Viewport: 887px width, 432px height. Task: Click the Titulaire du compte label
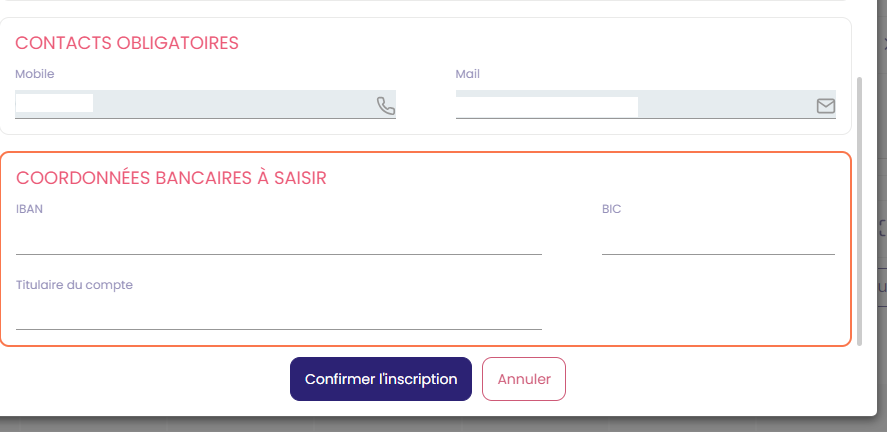pos(74,285)
